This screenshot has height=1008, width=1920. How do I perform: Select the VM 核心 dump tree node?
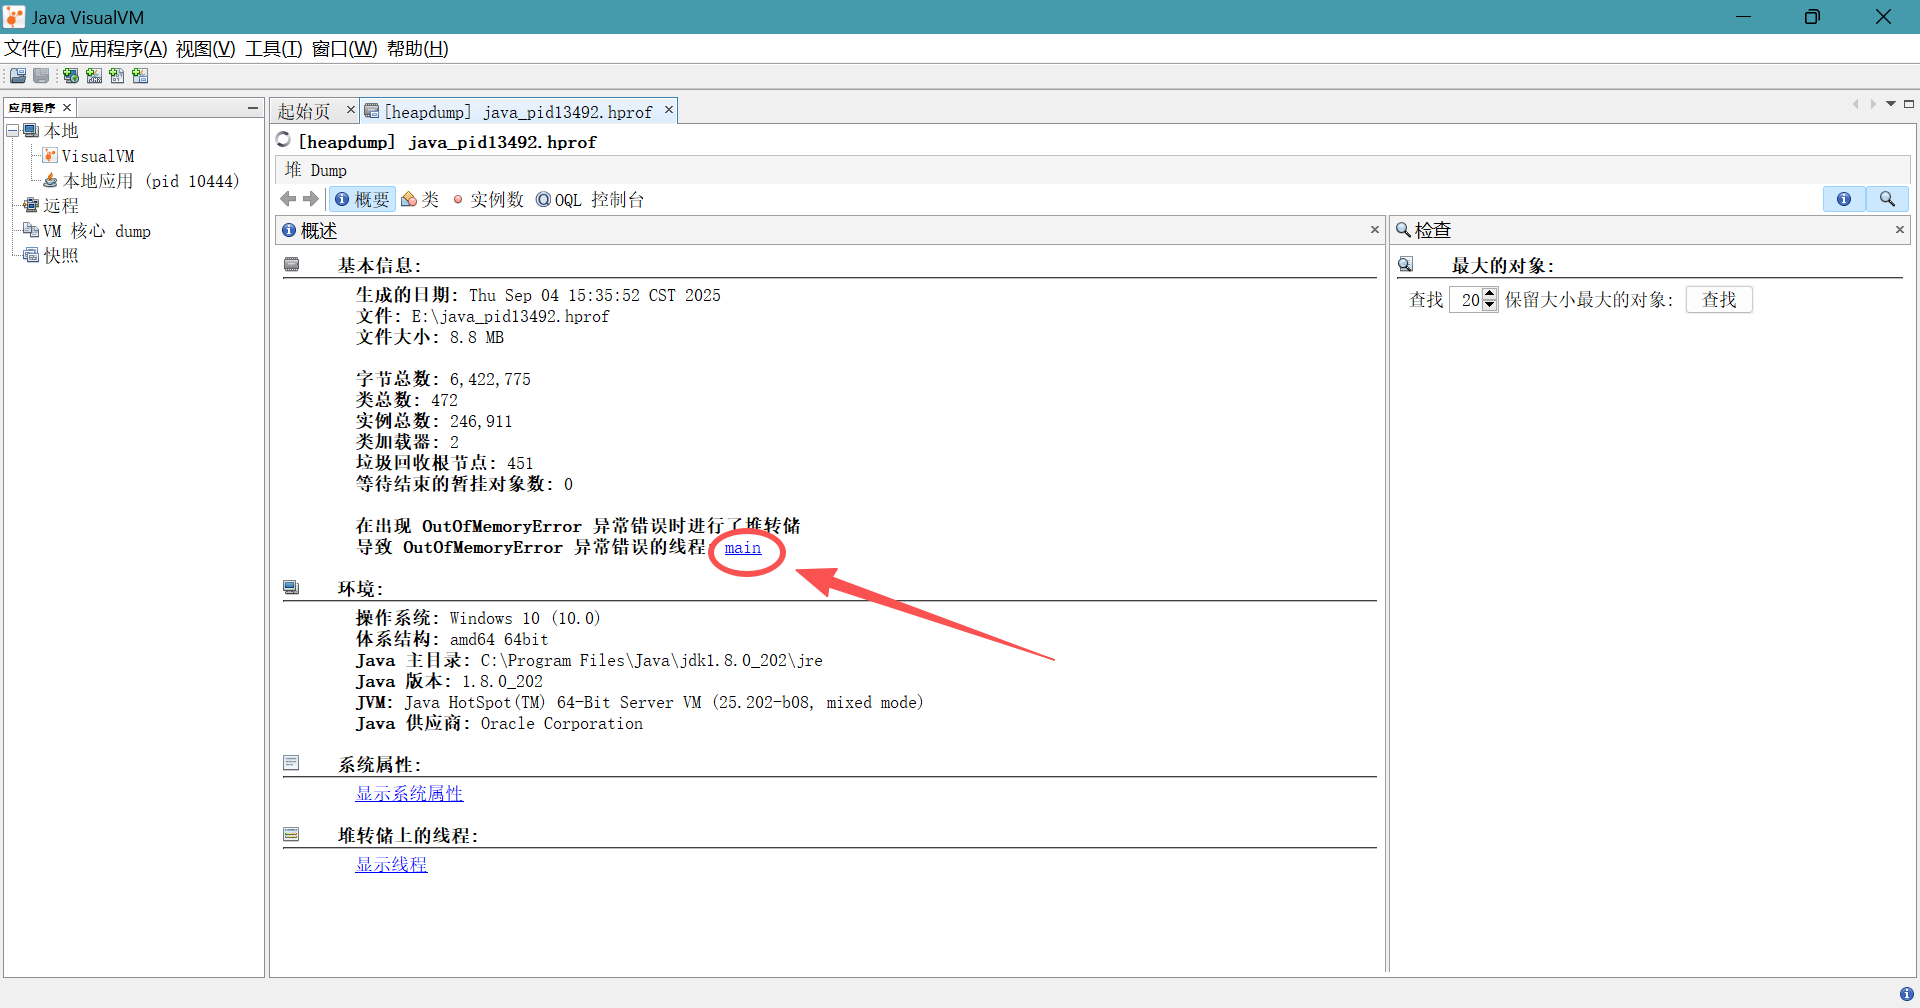pos(87,231)
